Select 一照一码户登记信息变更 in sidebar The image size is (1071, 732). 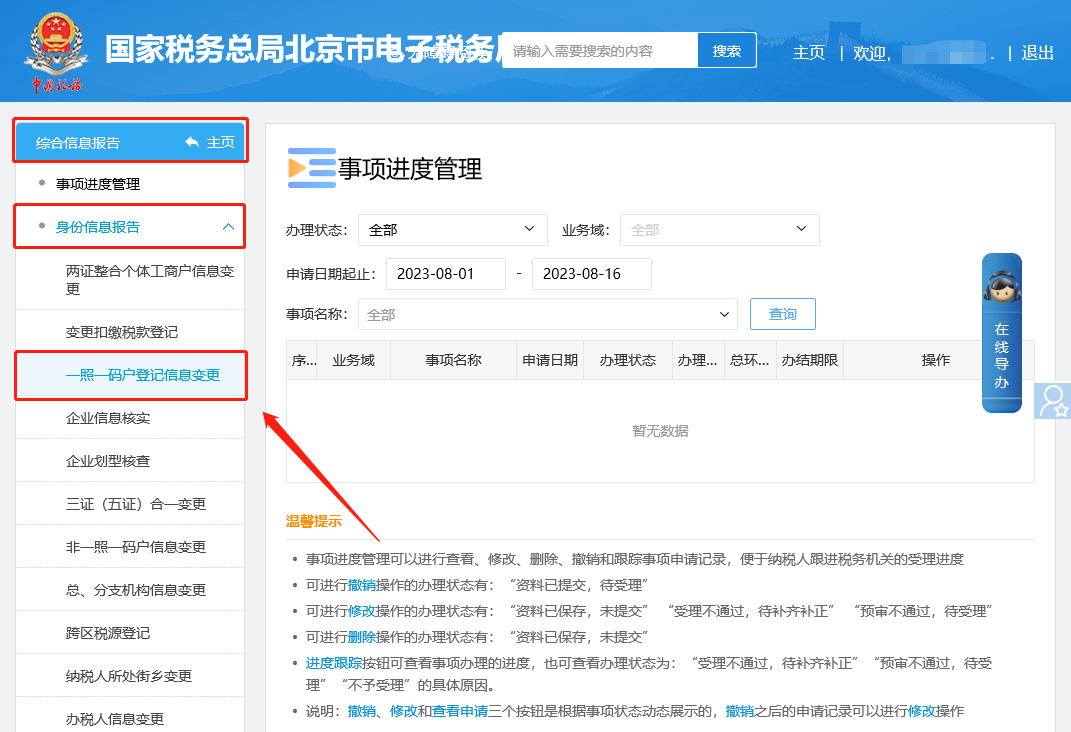point(142,376)
